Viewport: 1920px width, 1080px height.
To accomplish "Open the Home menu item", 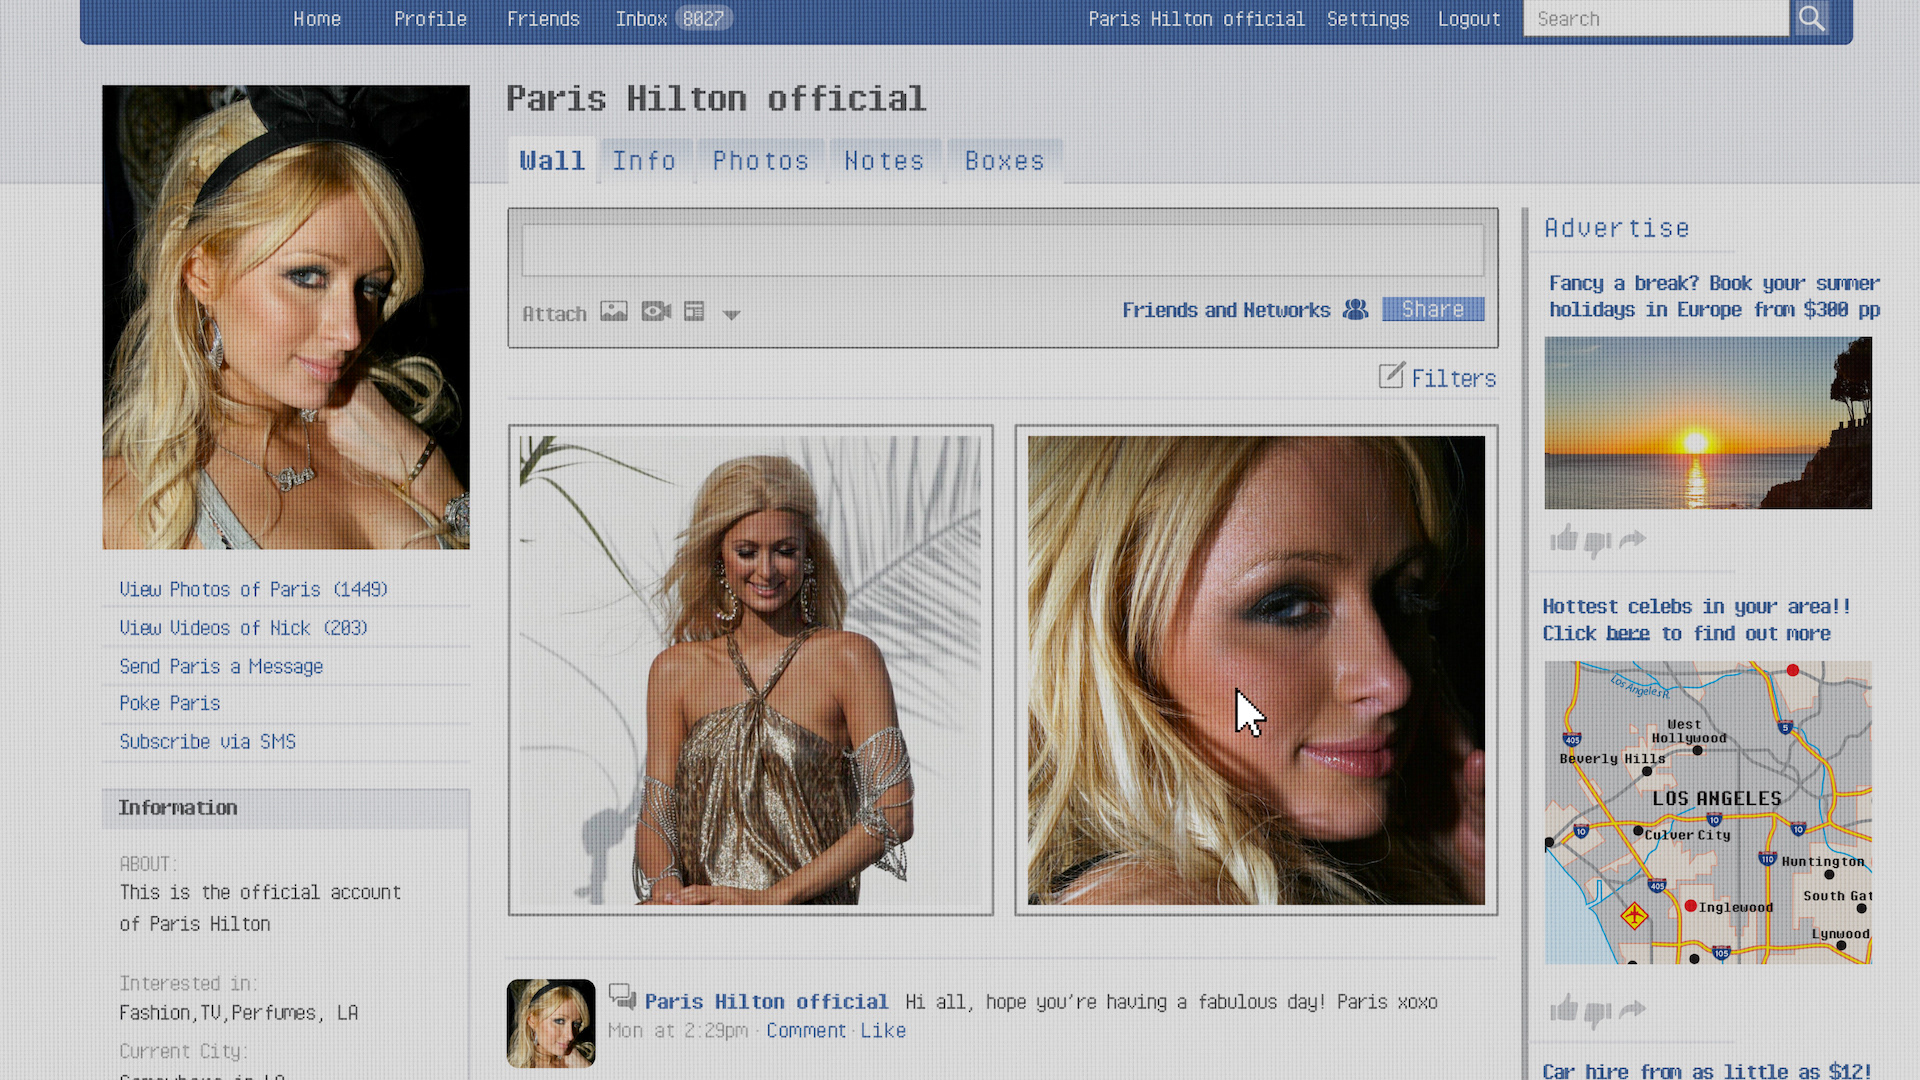I will 317,19.
